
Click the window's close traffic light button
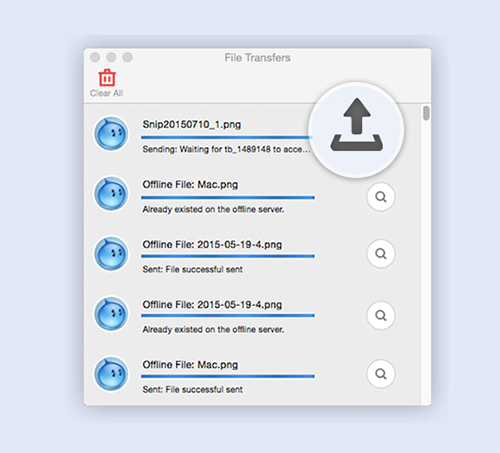(x=95, y=57)
